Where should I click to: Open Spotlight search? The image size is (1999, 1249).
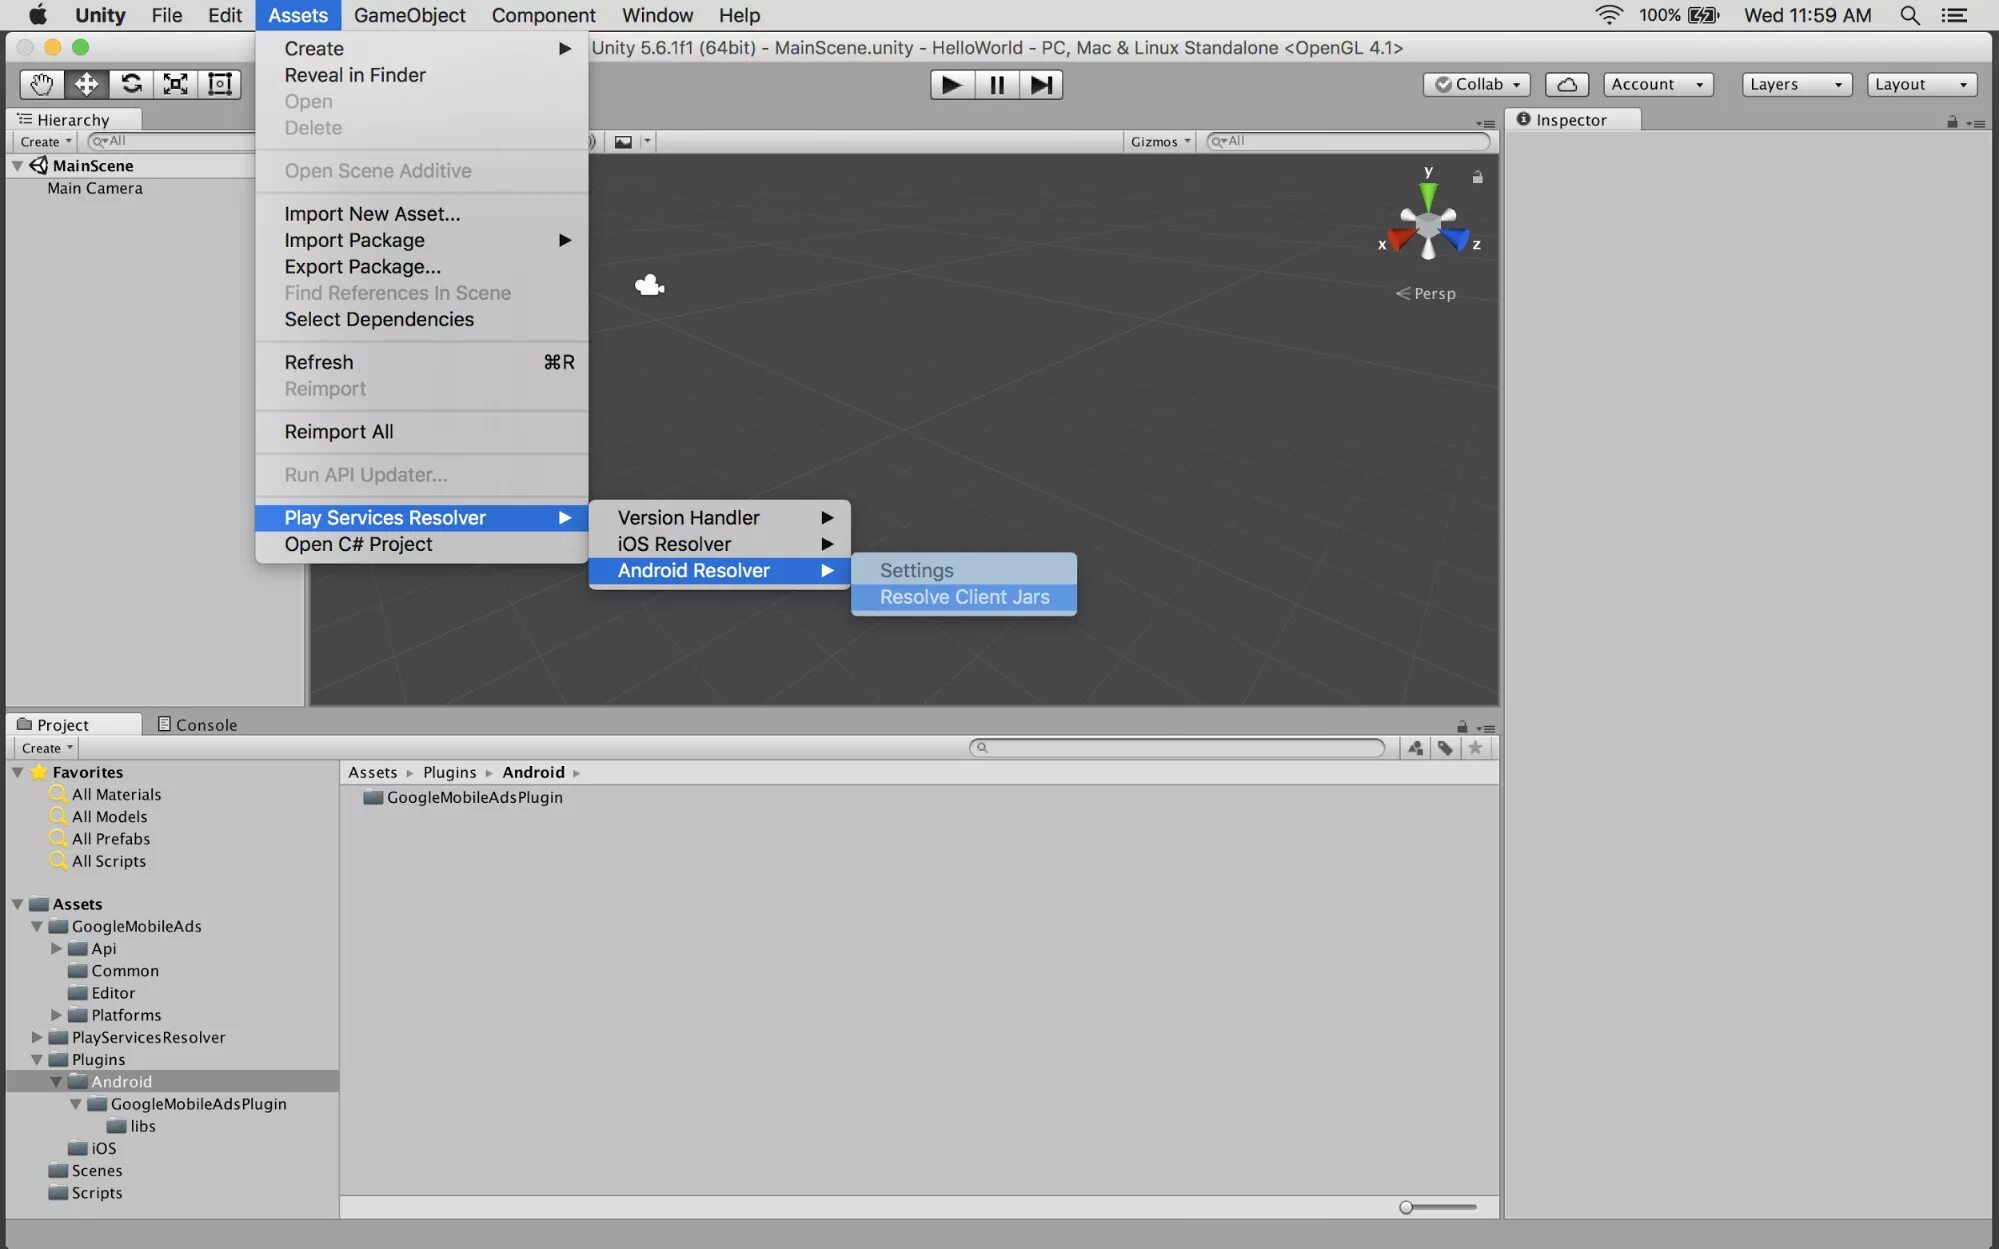click(x=1909, y=15)
